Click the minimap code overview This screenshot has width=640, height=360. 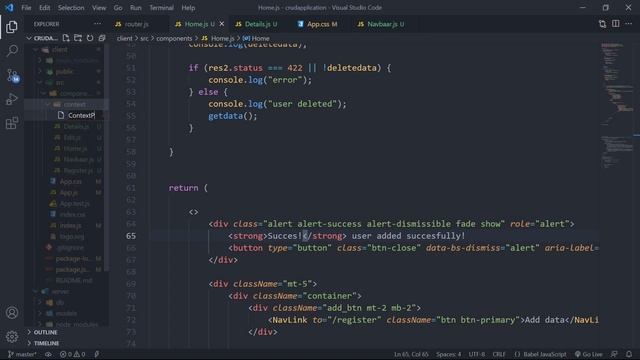point(616,106)
